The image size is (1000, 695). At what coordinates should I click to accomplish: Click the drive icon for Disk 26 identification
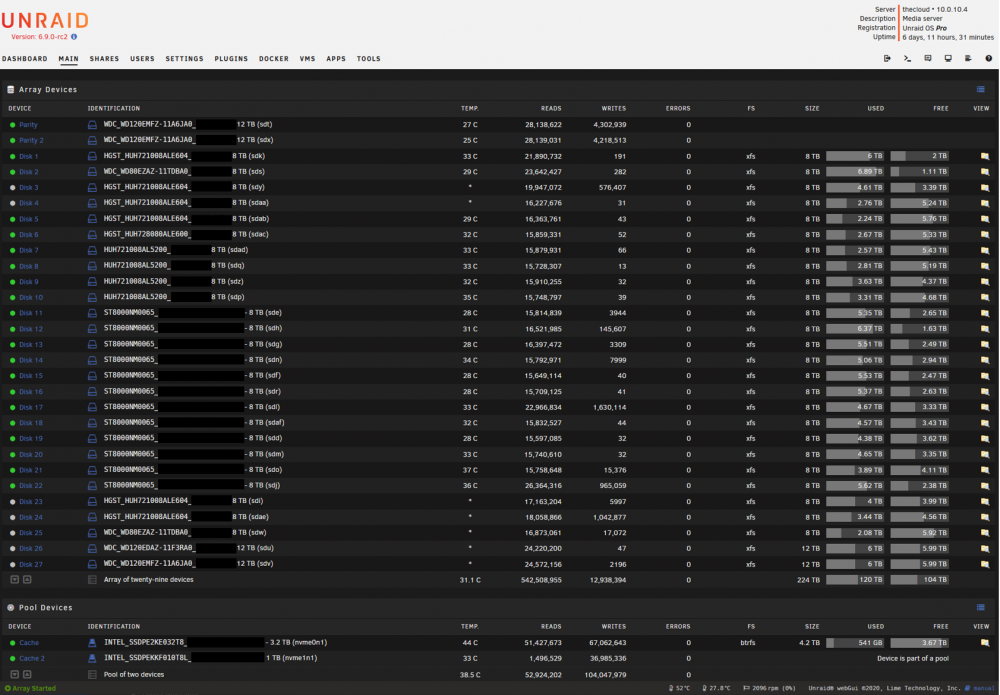92,548
